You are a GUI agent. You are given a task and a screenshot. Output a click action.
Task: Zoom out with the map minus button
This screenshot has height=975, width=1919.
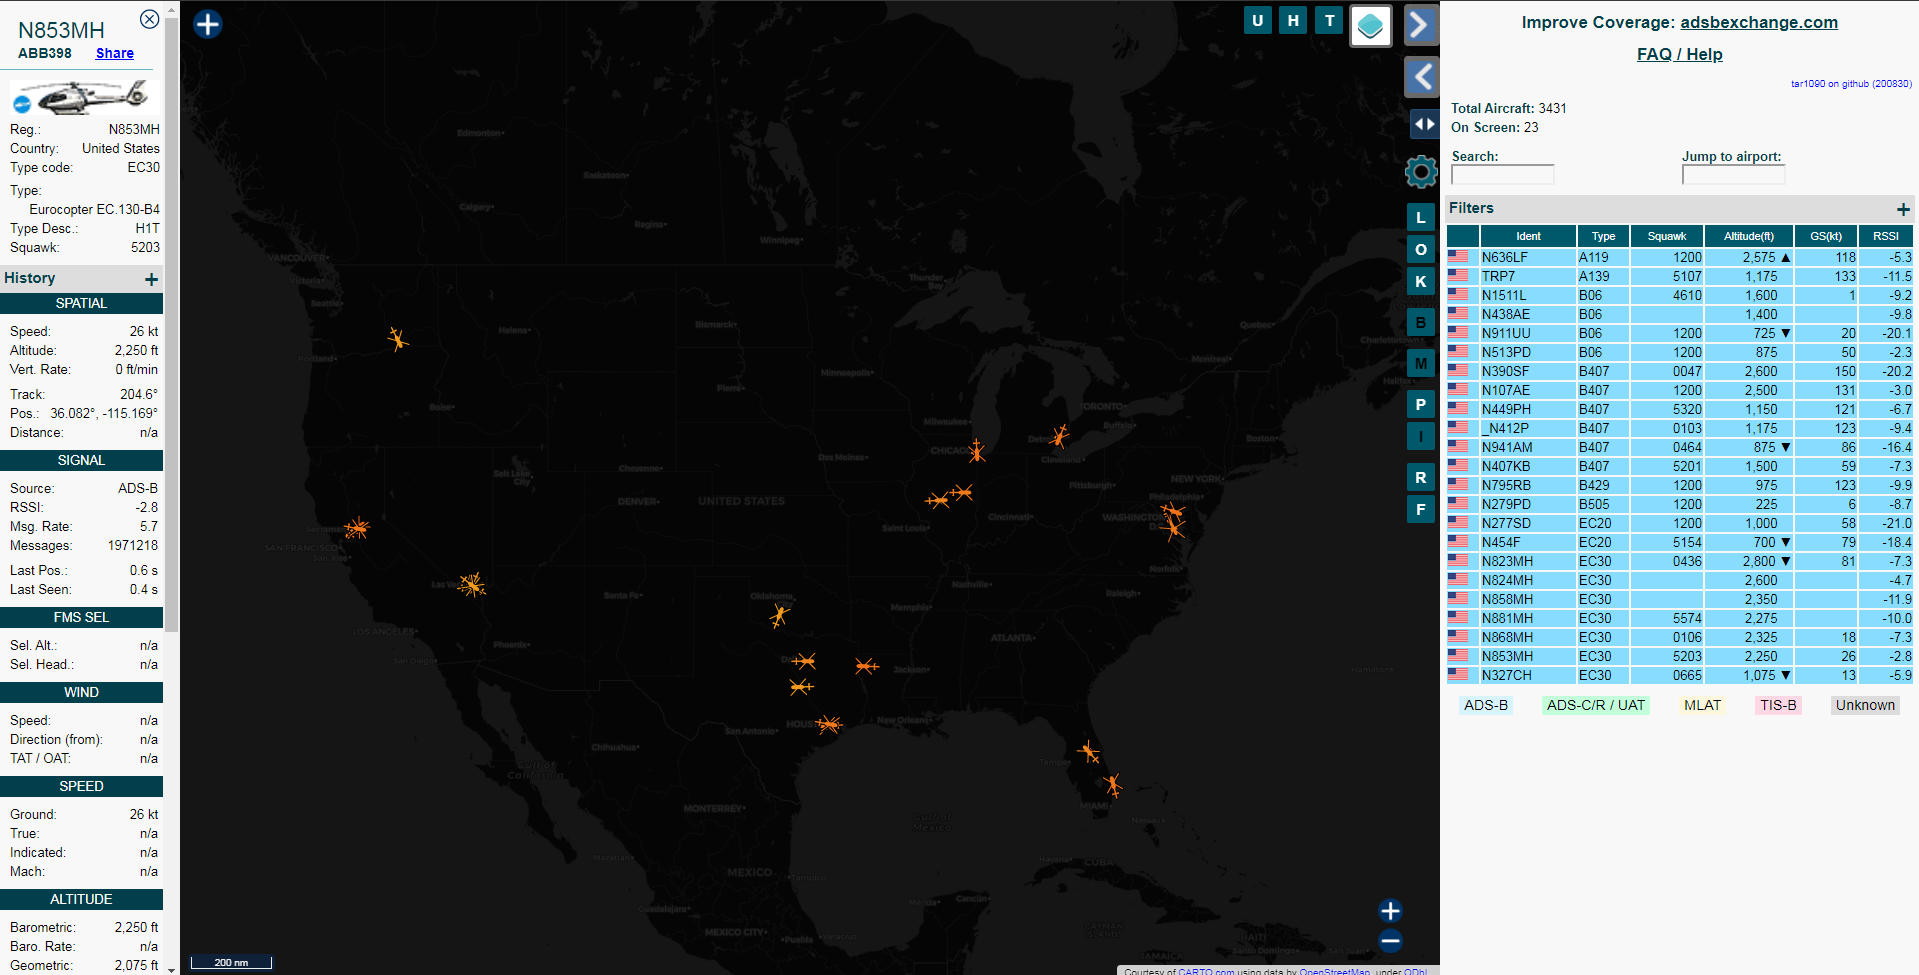click(1390, 940)
